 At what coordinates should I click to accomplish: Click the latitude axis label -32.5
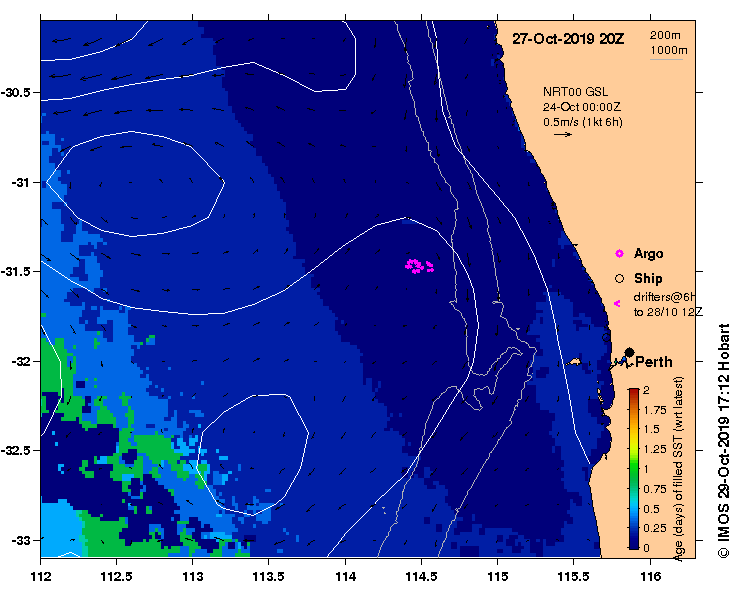pyautogui.click(x=15, y=451)
